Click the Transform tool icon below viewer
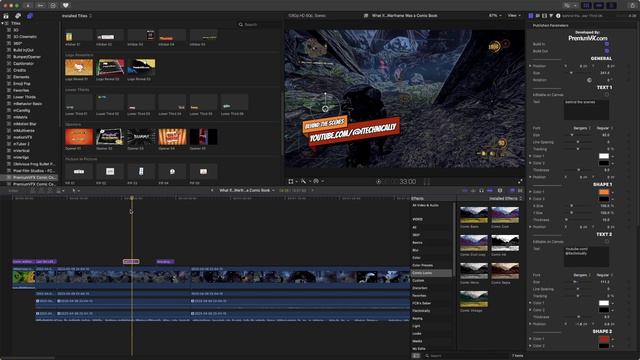Viewport: 640px width, 360px height. pos(291,181)
